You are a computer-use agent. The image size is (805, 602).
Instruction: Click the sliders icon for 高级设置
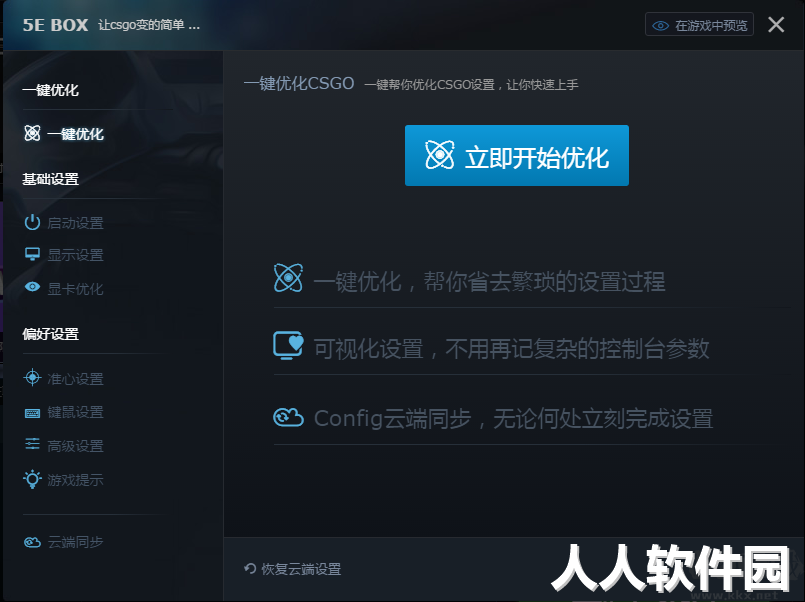pyautogui.click(x=32, y=444)
